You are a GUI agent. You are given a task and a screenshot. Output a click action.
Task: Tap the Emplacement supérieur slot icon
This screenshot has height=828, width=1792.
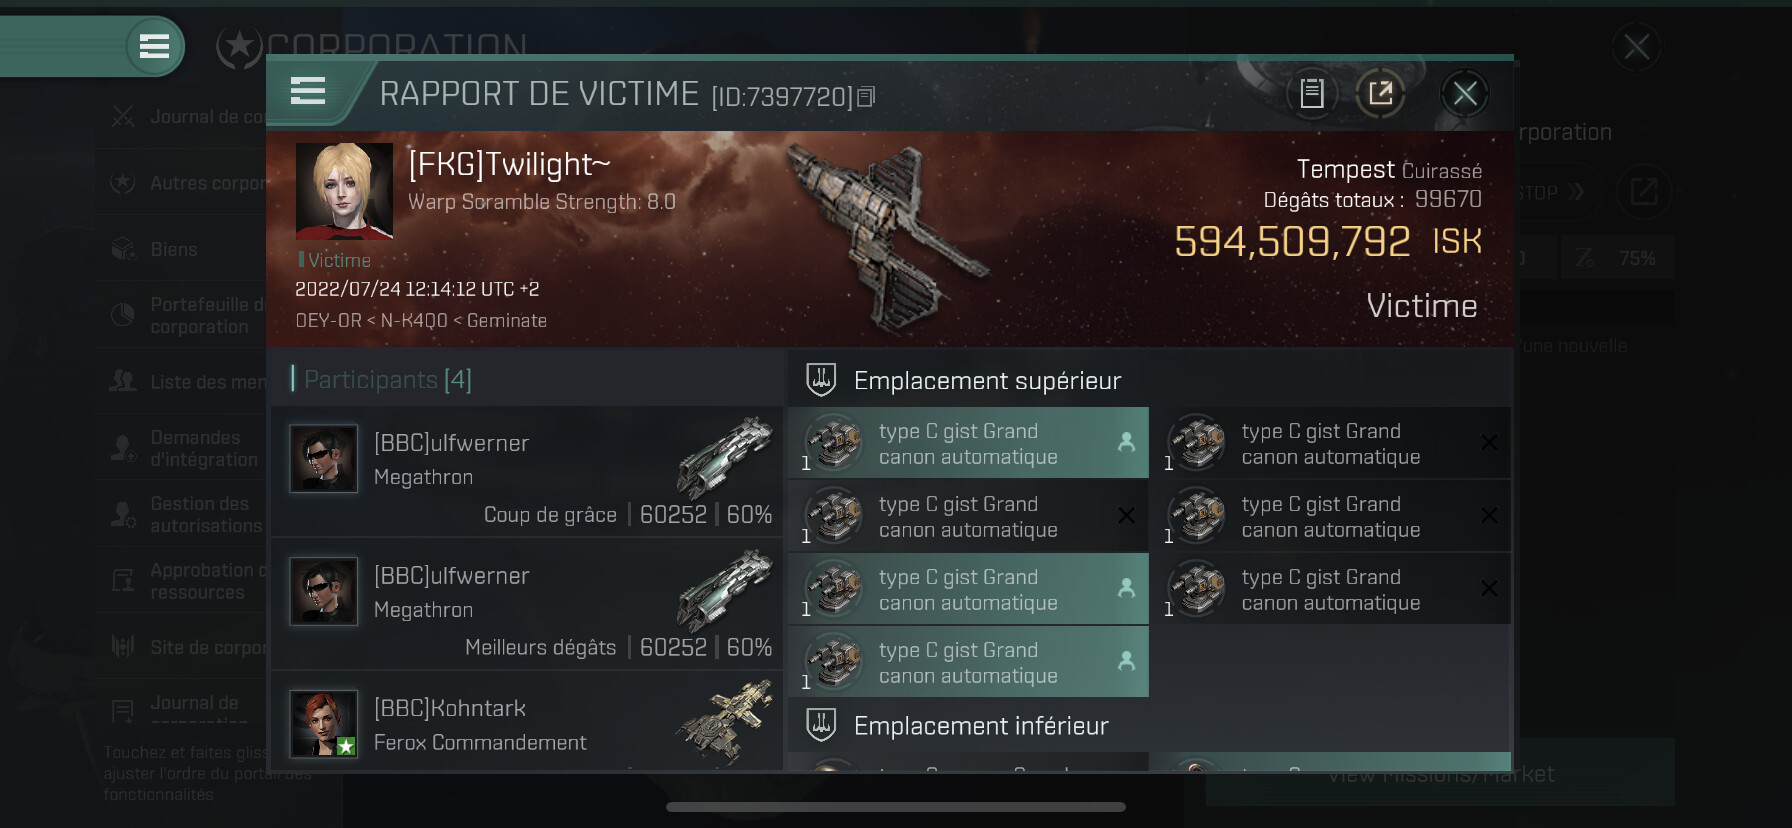(821, 380)
